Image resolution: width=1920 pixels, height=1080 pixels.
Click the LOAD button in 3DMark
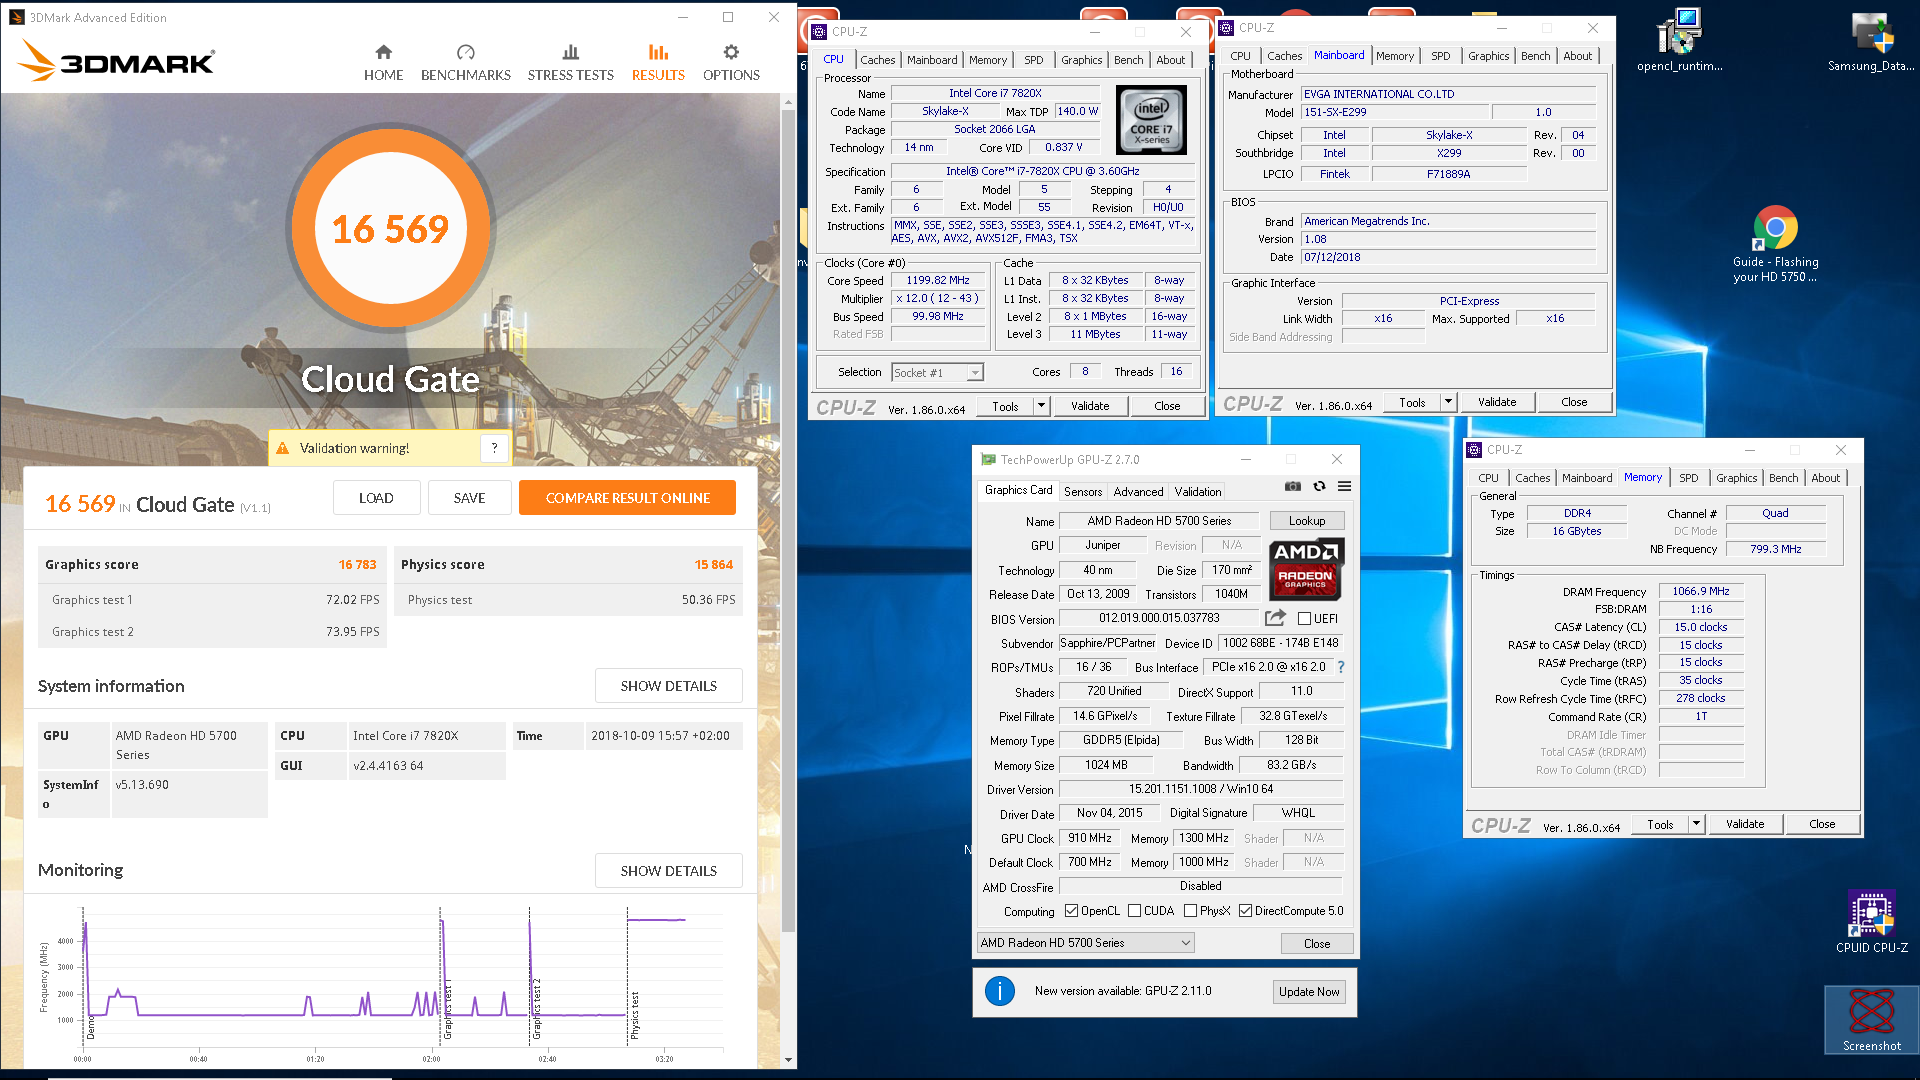(376, 498)
